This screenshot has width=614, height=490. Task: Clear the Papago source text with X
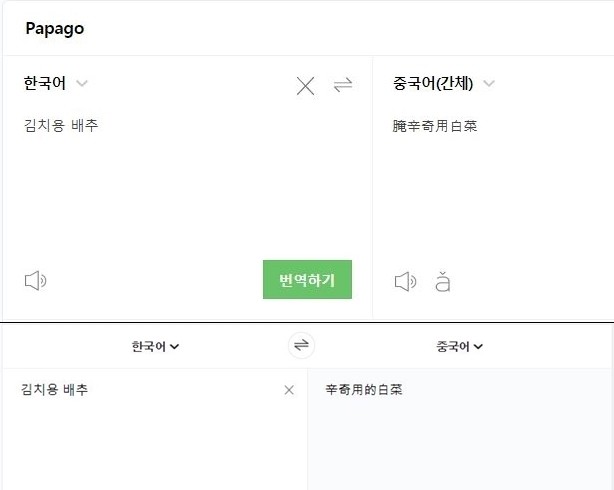pyautogui.click(x=305, y=86)
